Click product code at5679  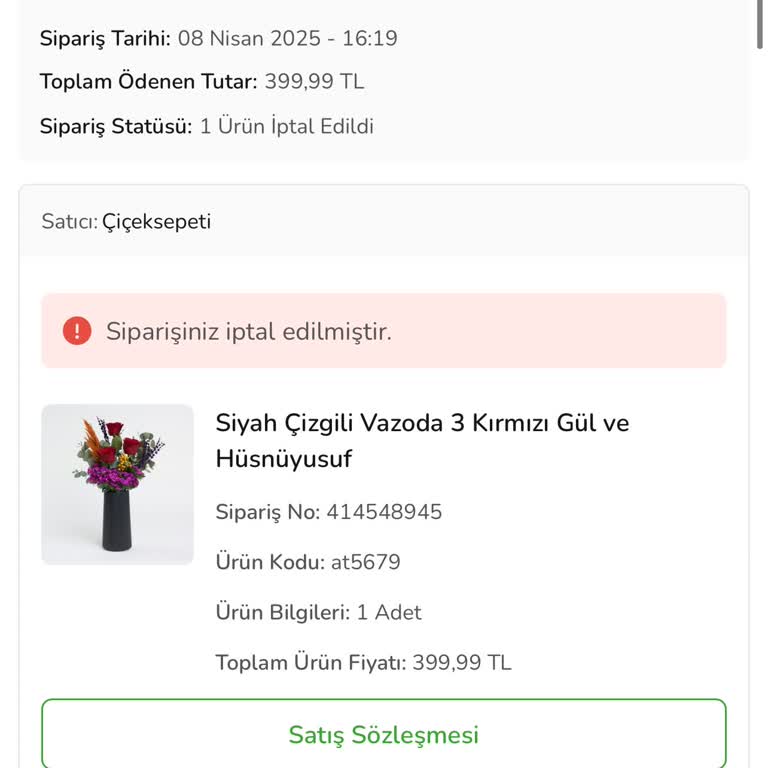point(366,562)
